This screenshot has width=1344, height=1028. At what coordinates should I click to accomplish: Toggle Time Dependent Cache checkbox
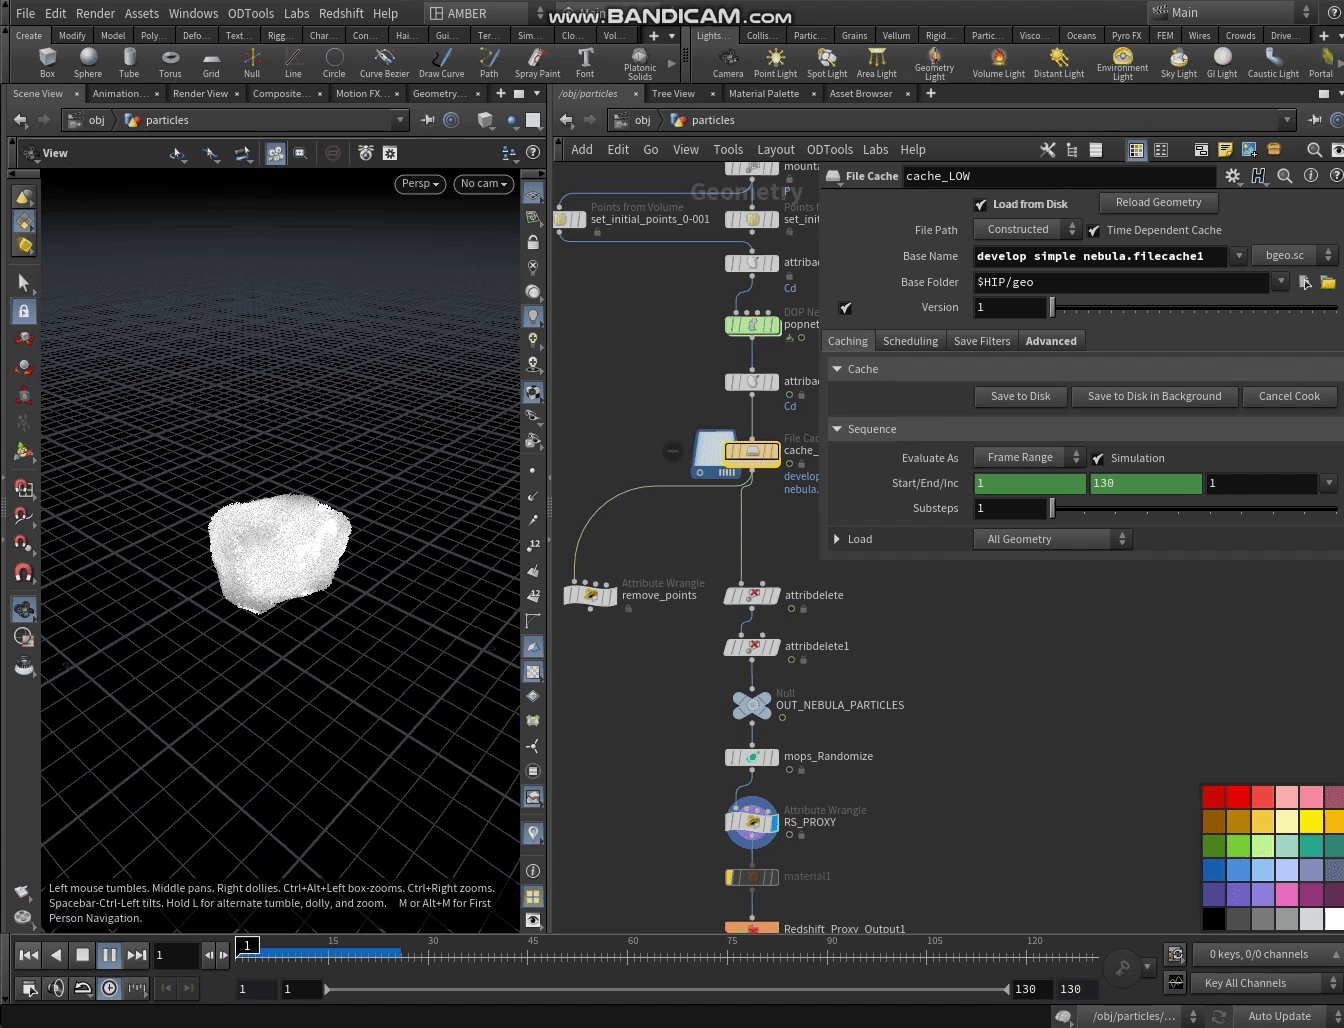click(x=1094, y=231)
